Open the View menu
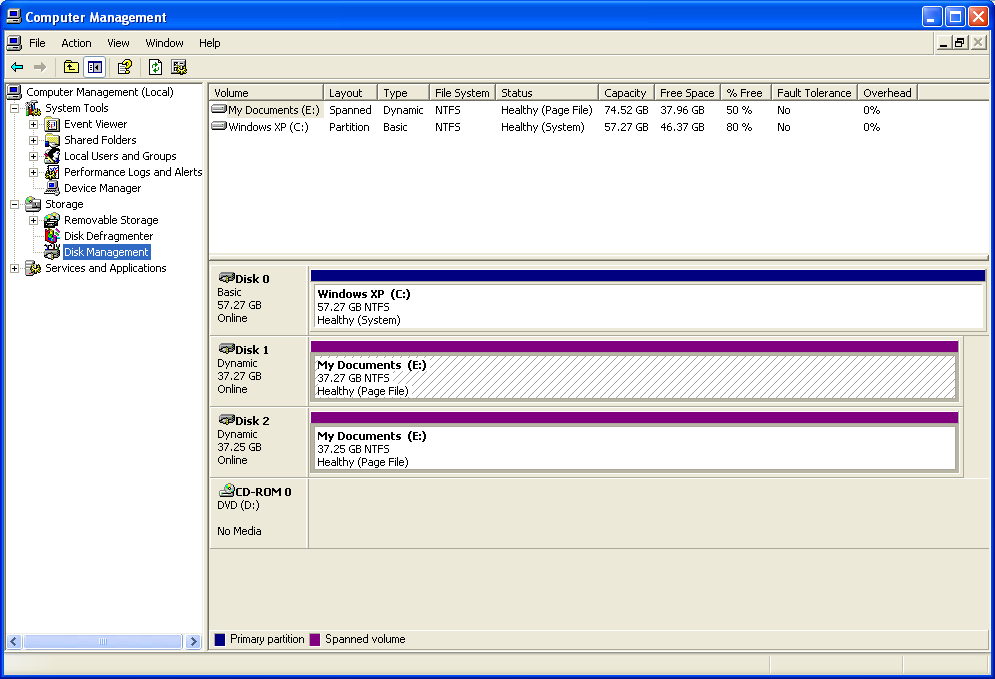 (x=118, y=43)
